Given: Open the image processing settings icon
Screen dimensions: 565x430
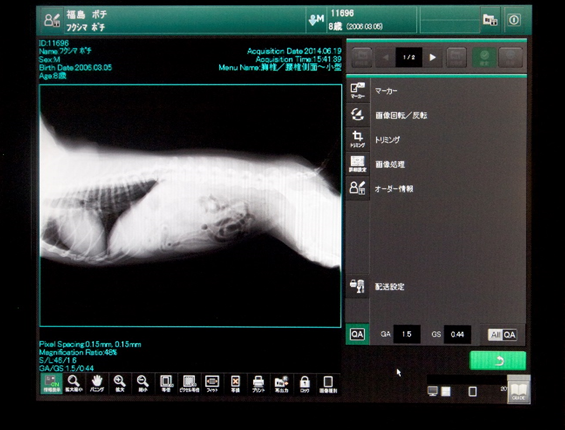Looking at the screenshot, I should pos(357,164).
